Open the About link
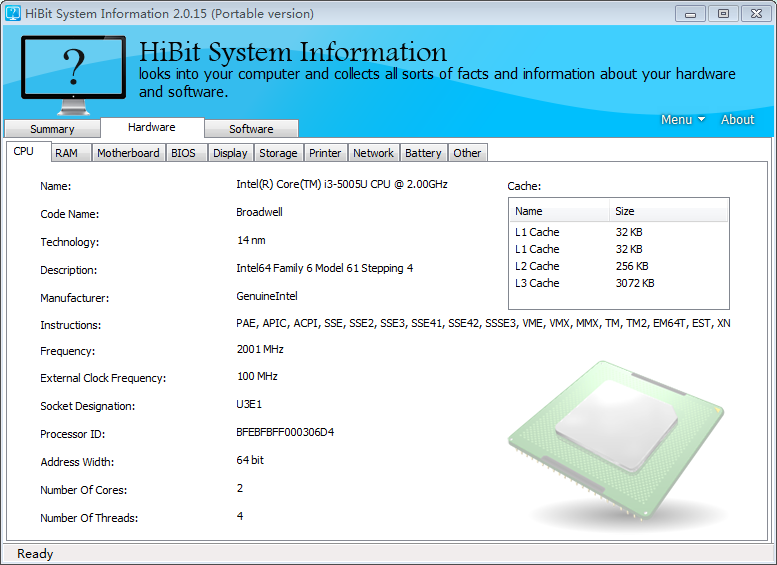The height and width of the screenshot is (565, 777). 737,120
